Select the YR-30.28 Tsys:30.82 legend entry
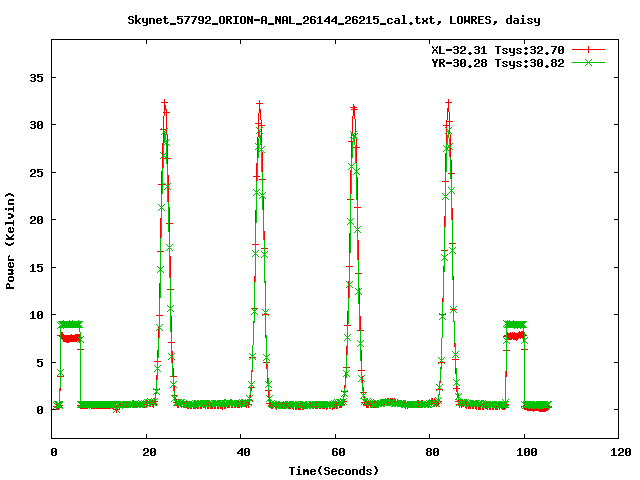The height and width of the screenshot is (480, 640). pos(498,63)
